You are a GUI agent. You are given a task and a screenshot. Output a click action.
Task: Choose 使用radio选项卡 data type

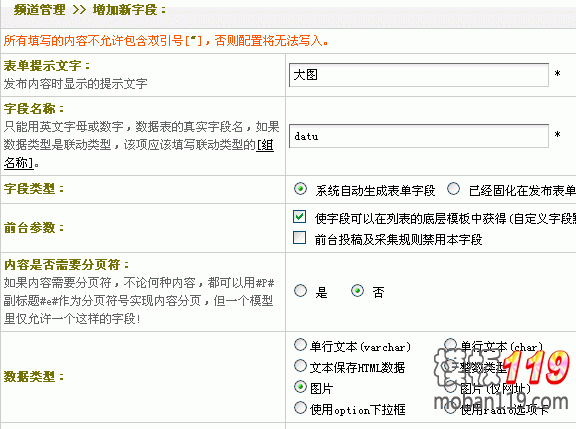(450, 407)
